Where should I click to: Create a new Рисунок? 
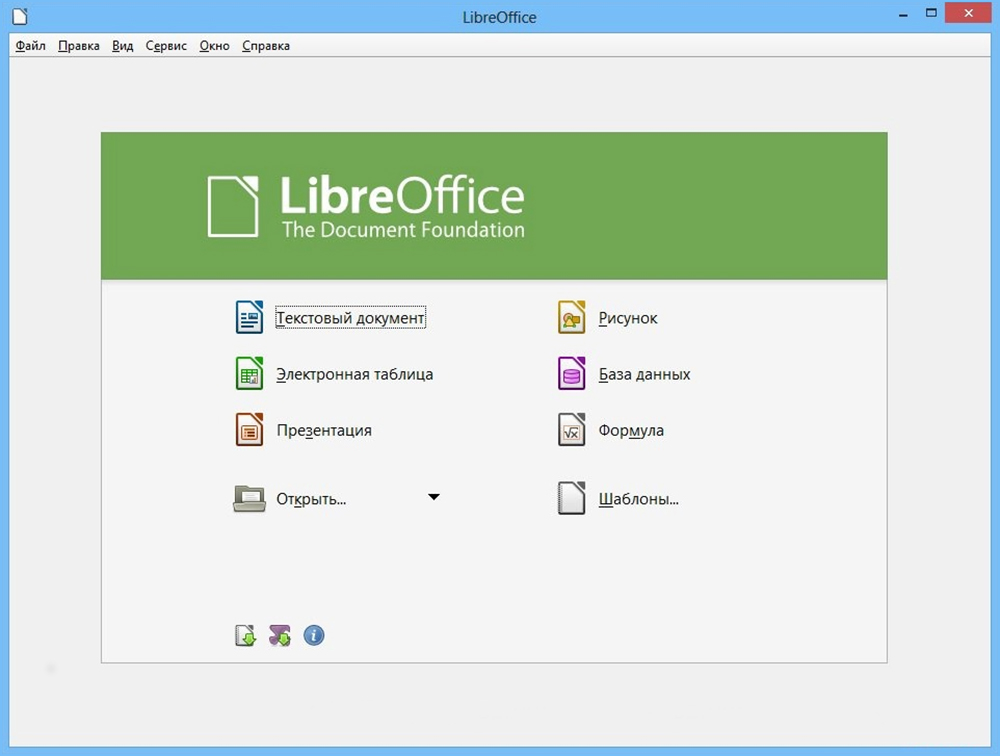point(628,318)
